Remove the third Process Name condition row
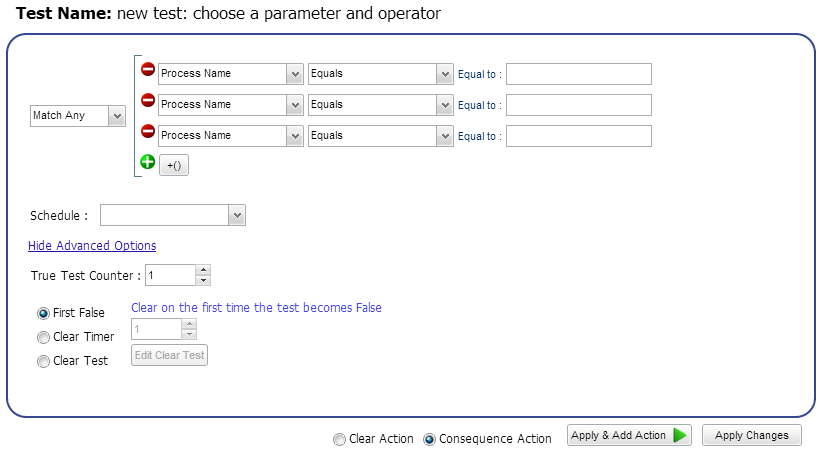820x451 pixels. pyautogui.click(x=147, y=131)
